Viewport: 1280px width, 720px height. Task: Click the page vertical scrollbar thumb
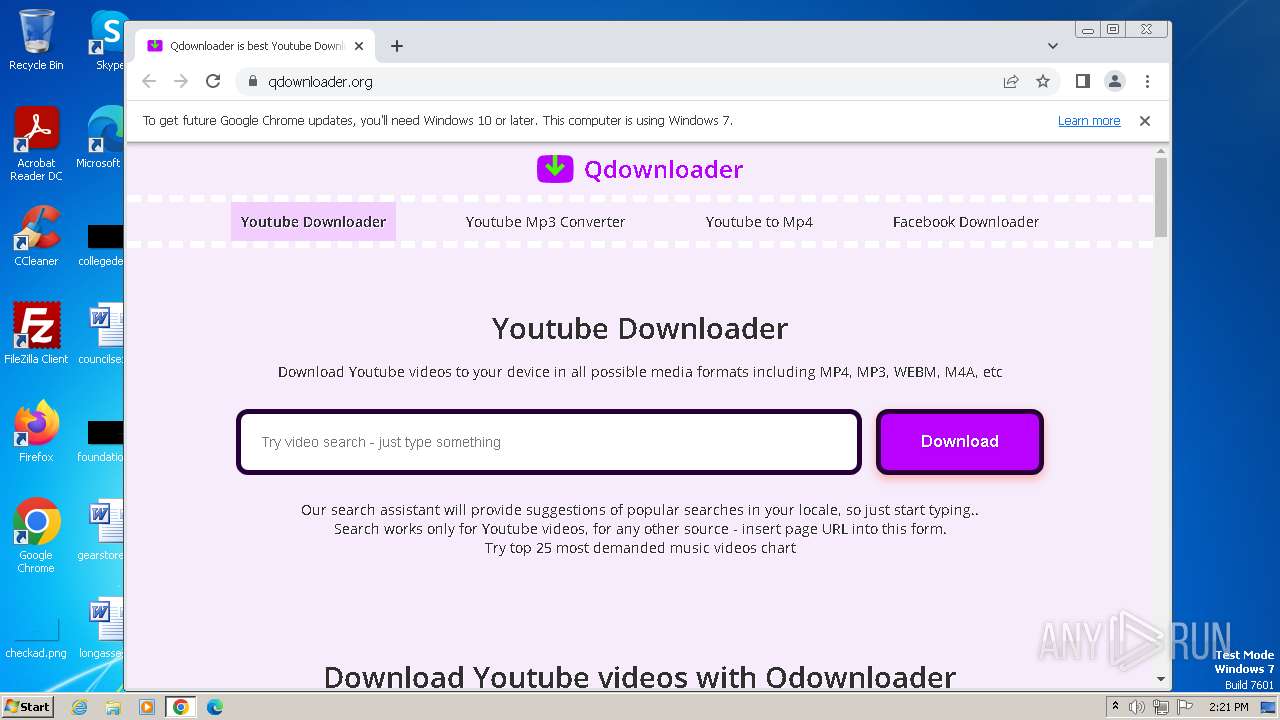click(x=1160, y=197)
